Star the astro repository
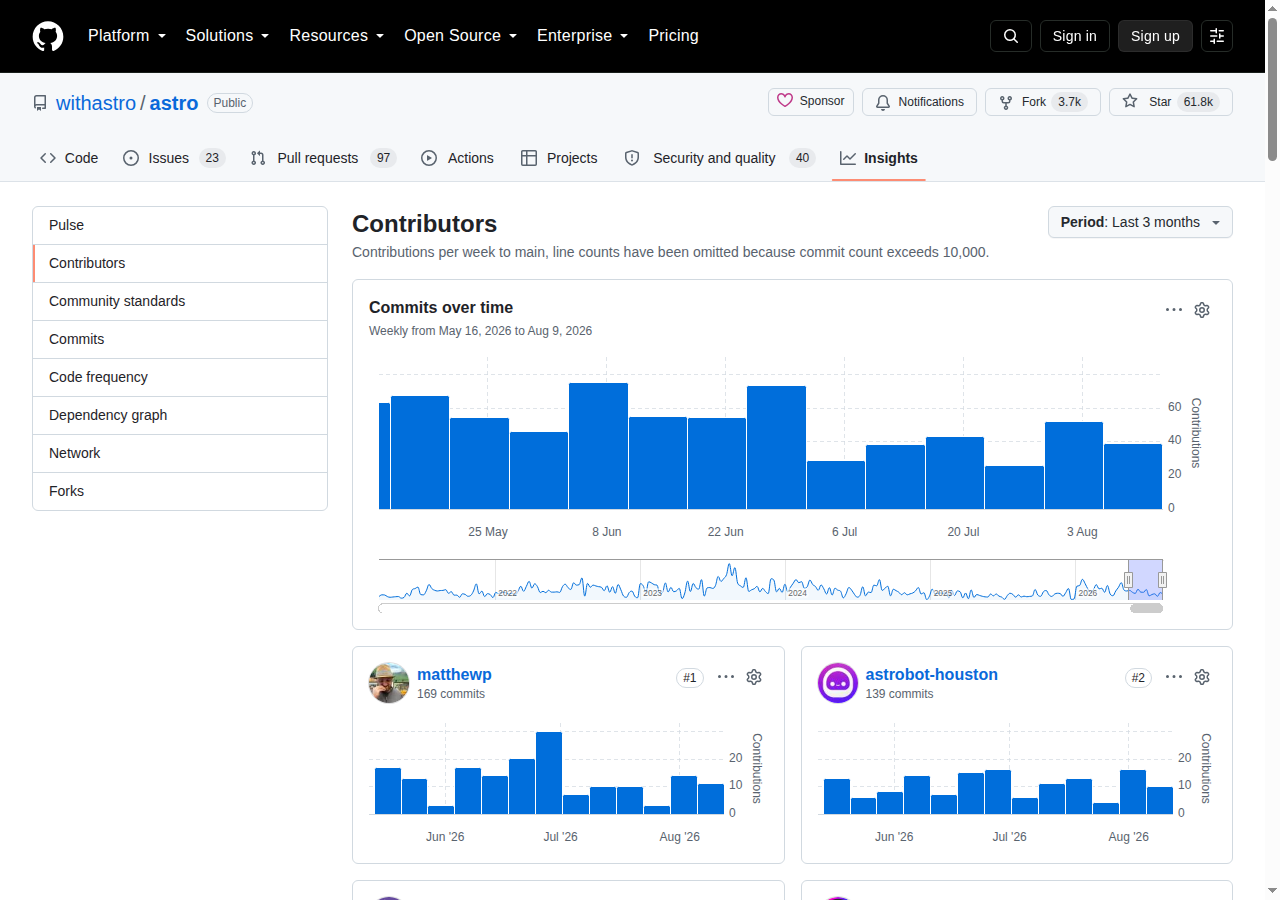Viewport: 1280px width, 900px height. (1171, 102)
